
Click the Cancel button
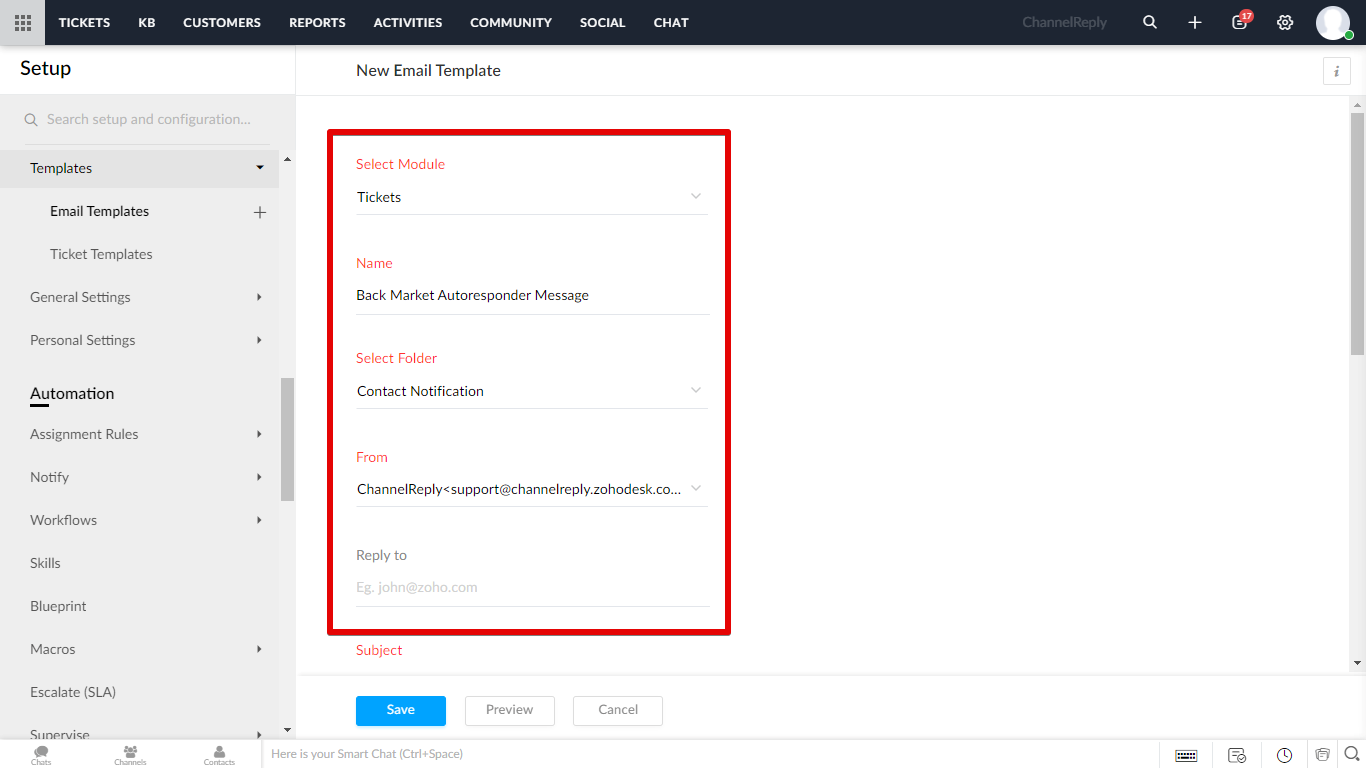pyautogui.click(x=618, y=710)
